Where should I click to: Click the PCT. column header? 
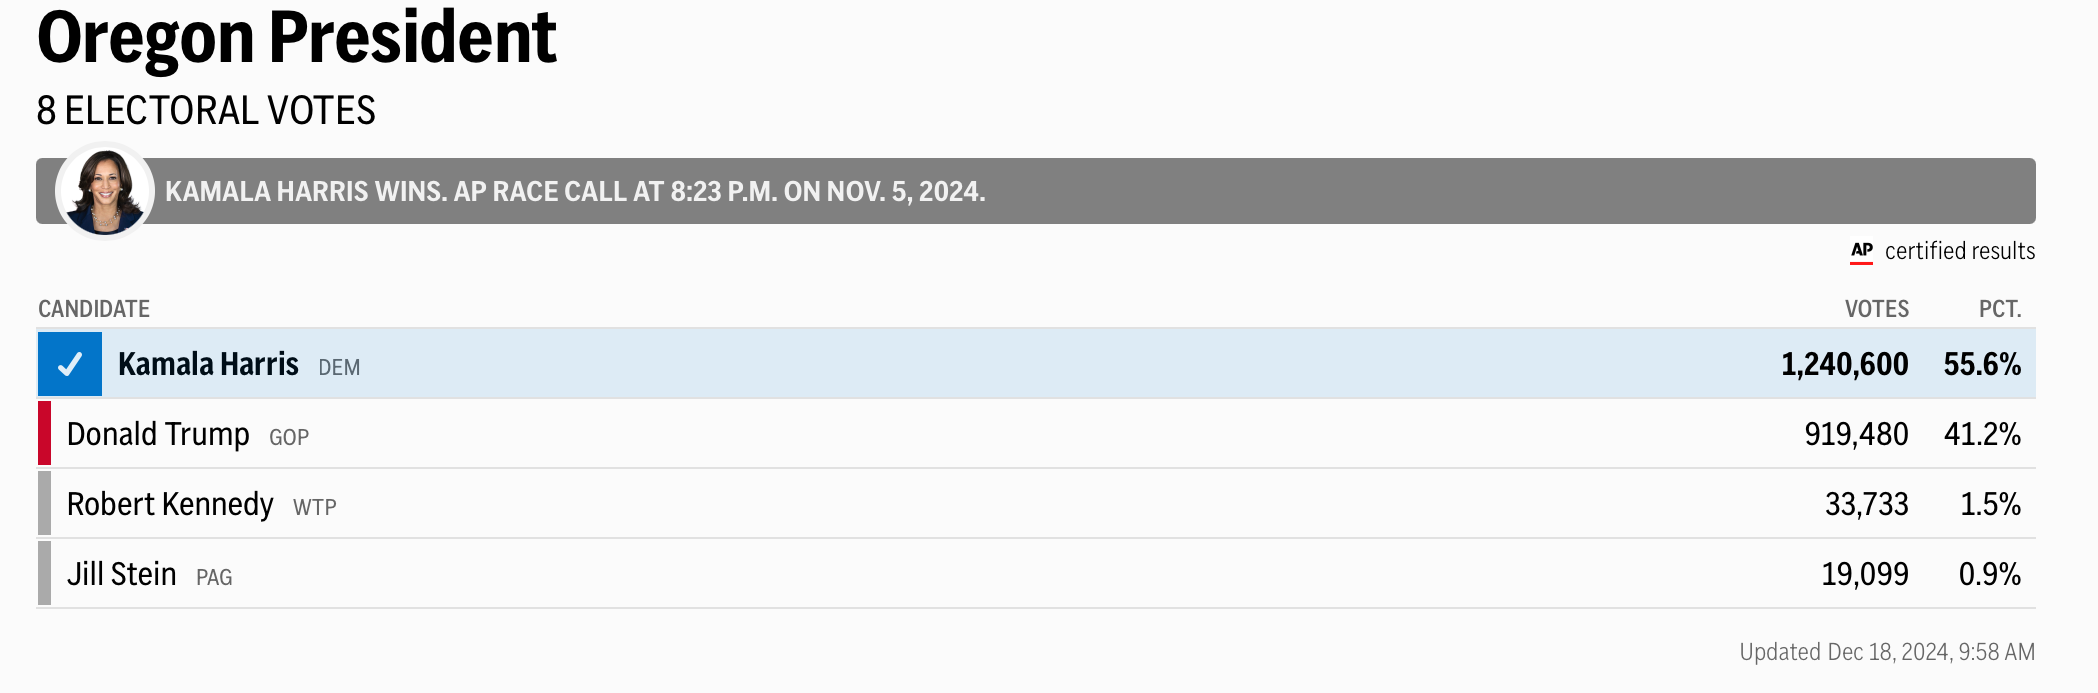[x=1999, y=309]
